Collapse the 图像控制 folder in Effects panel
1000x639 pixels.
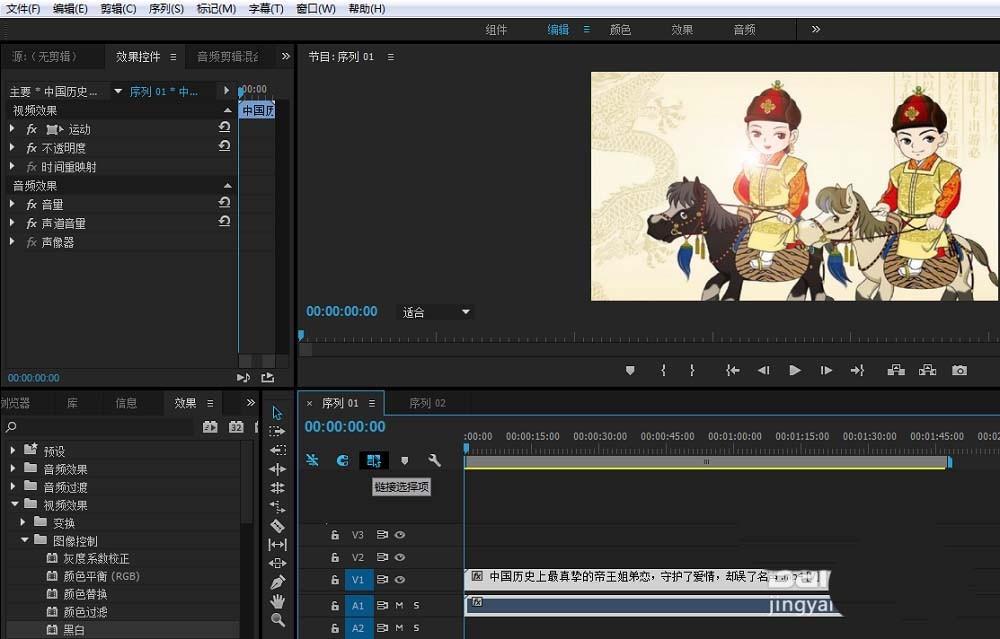[26, 540]
